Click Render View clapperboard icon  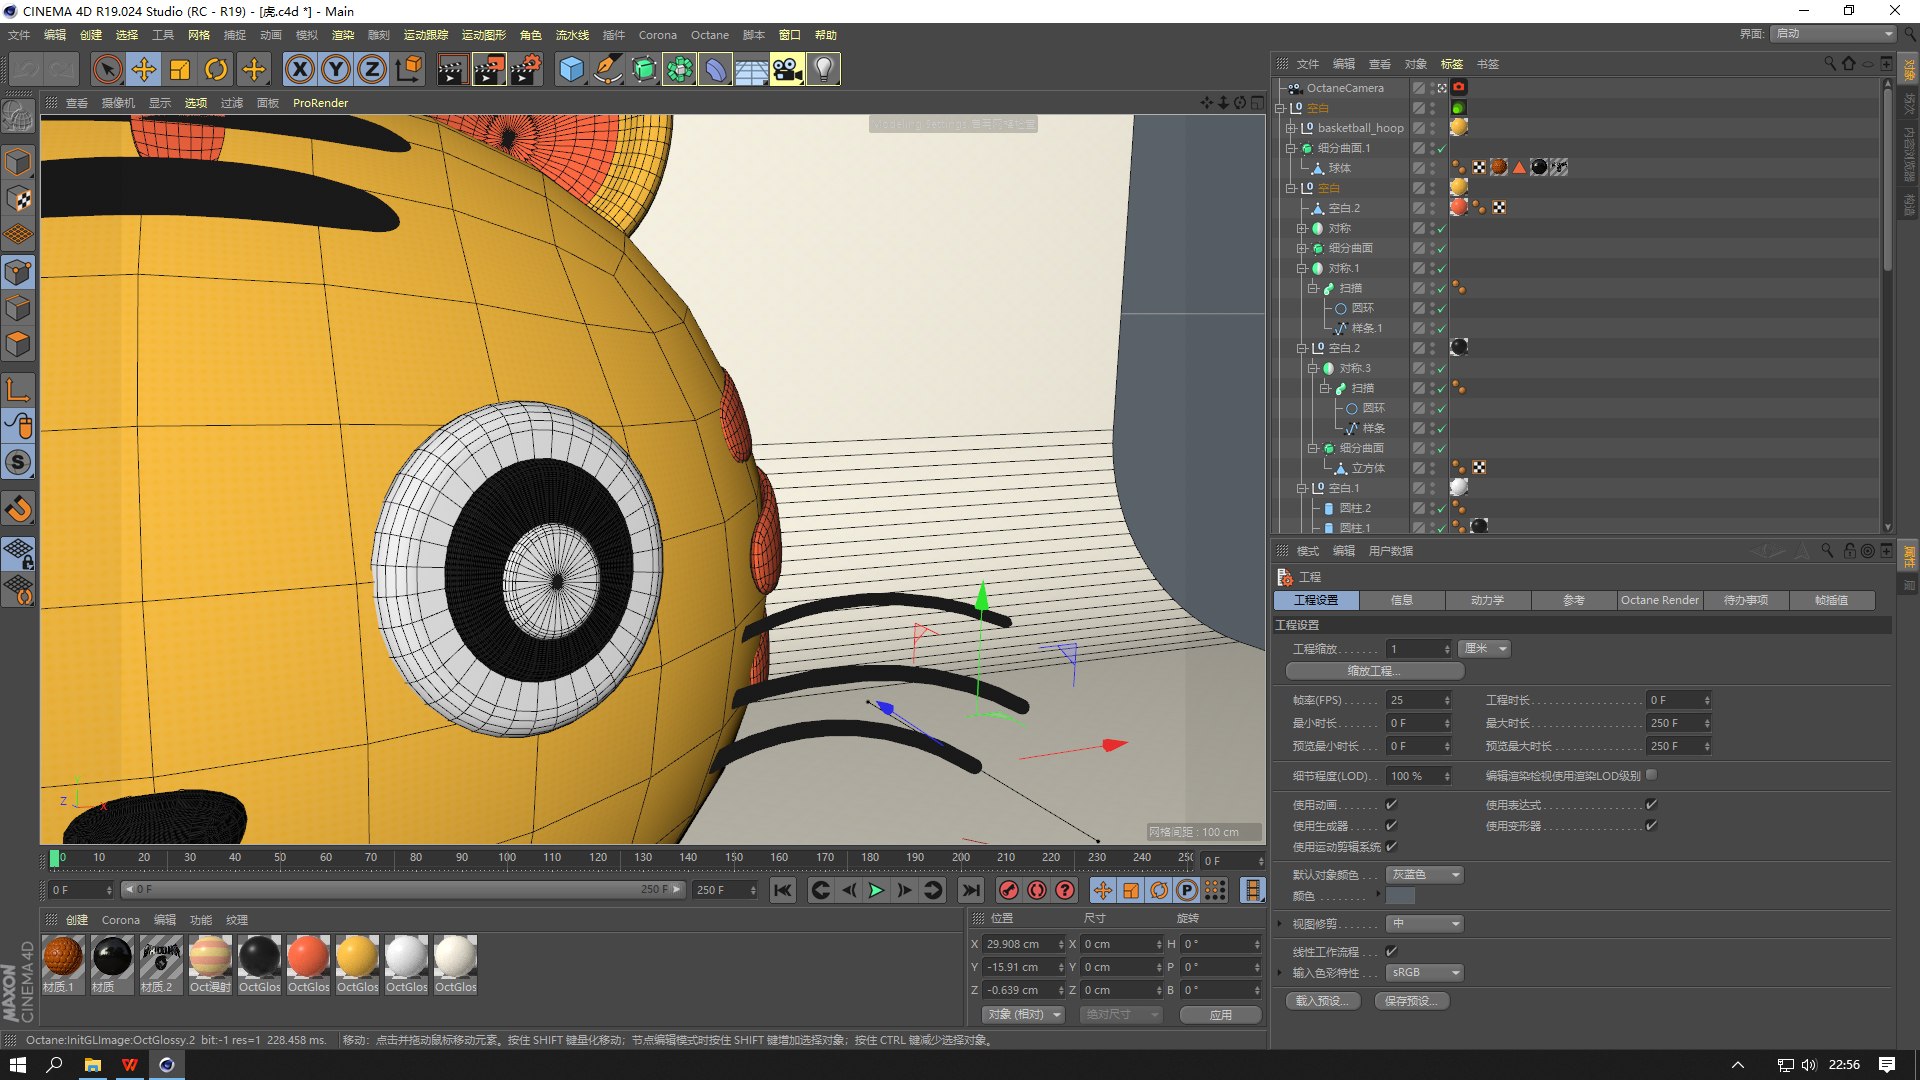(x=452, y=70)
